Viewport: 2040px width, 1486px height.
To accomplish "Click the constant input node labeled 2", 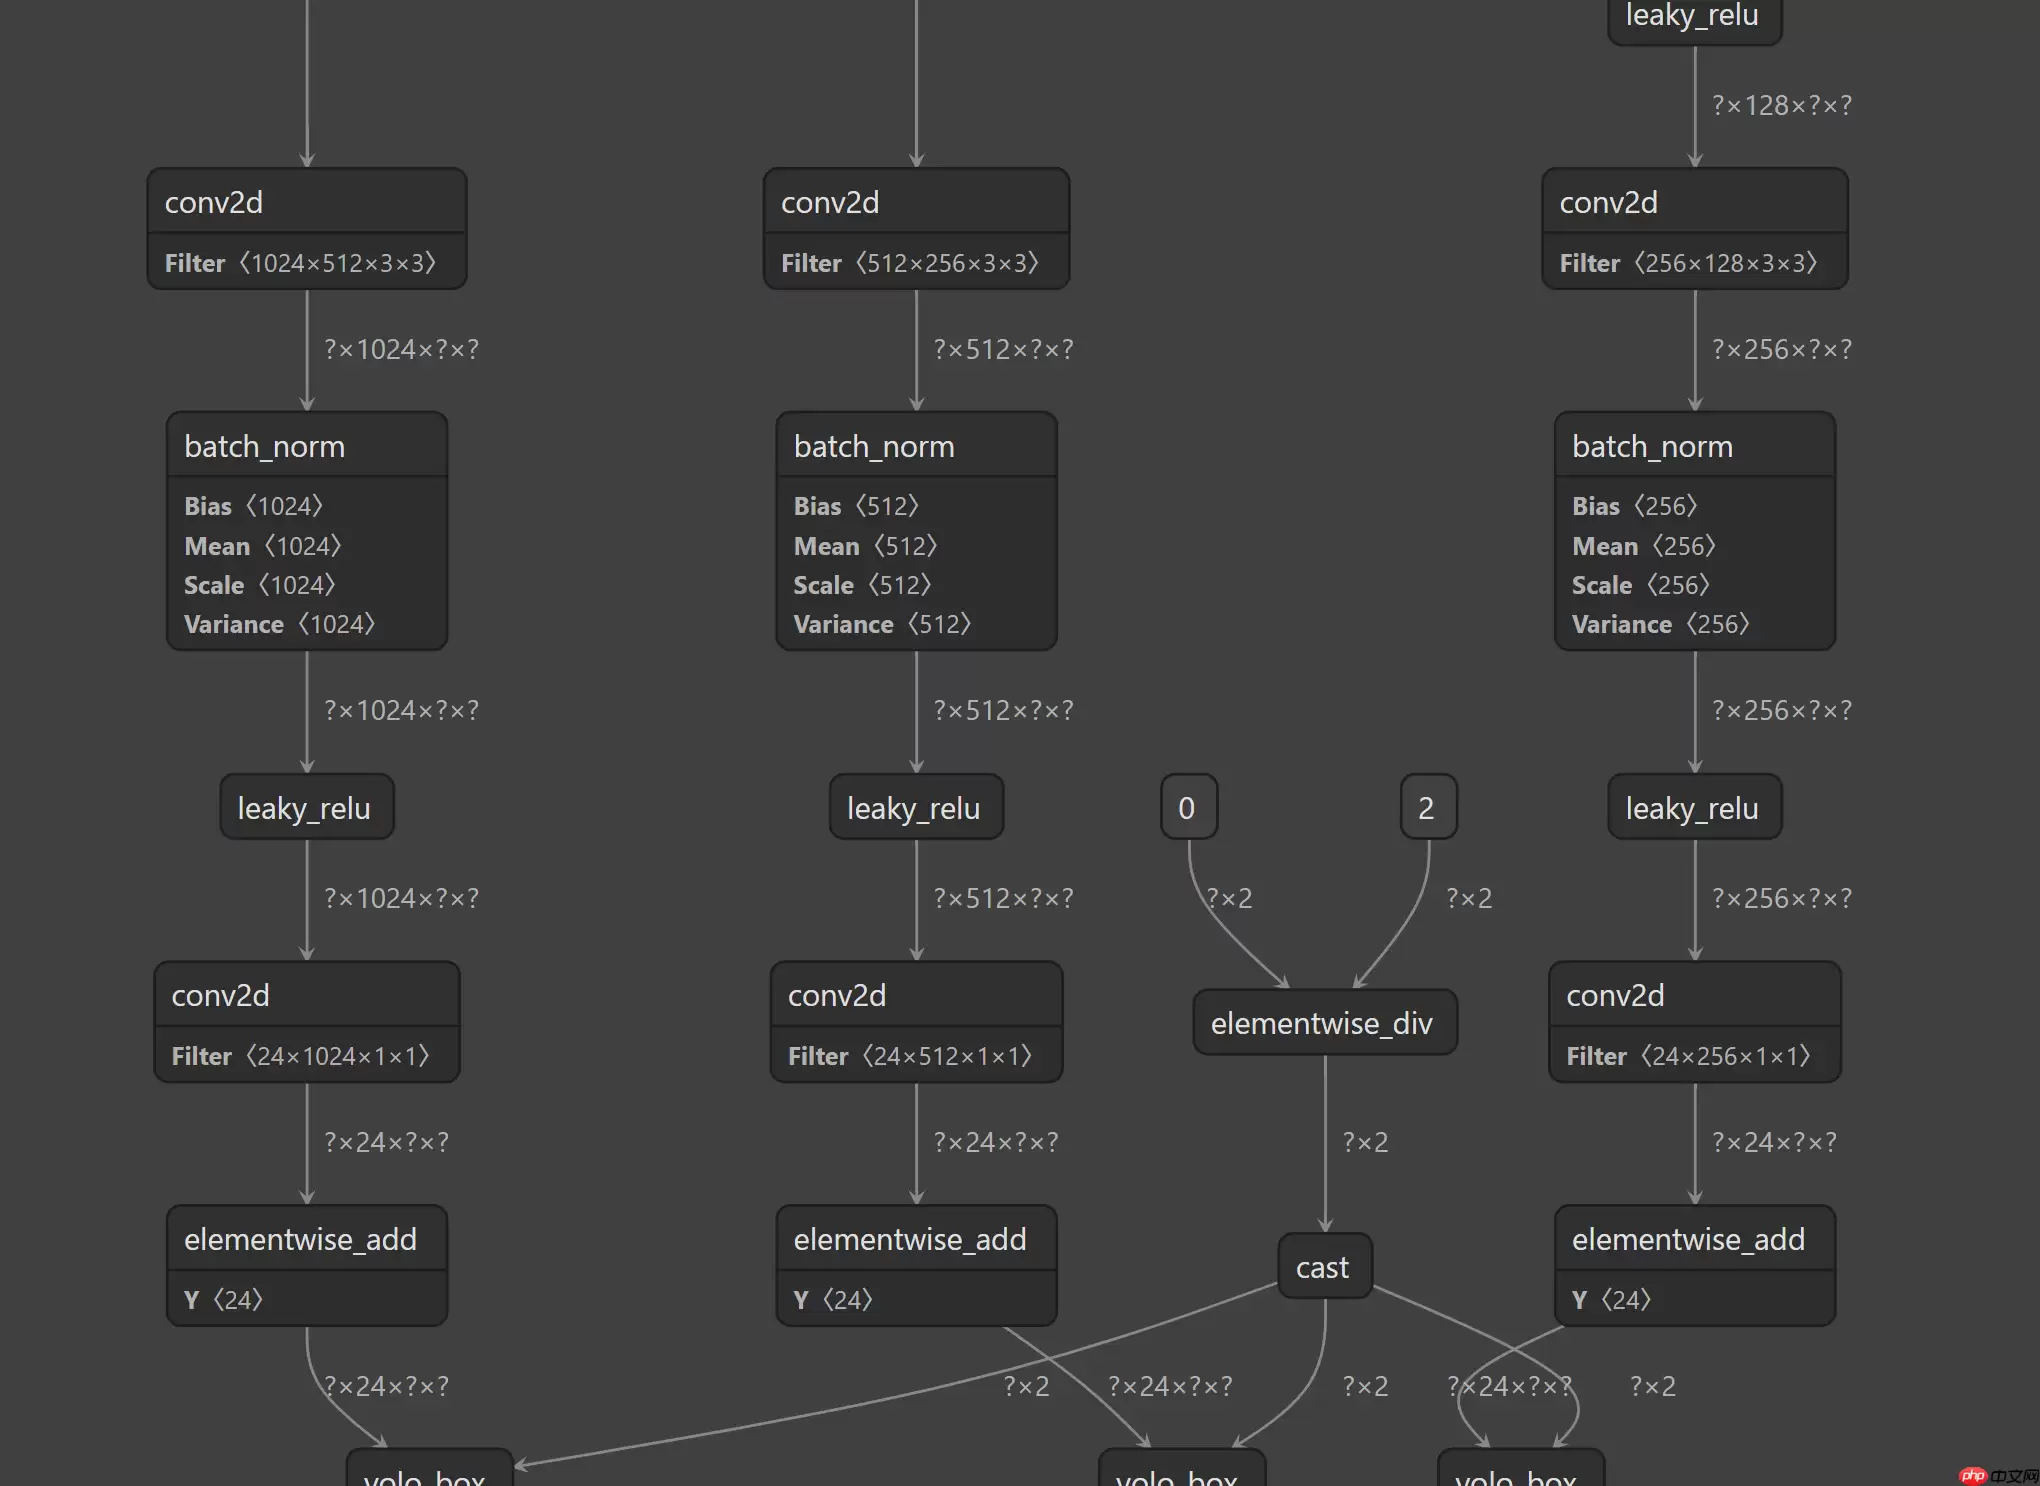I will [1427, 807].
